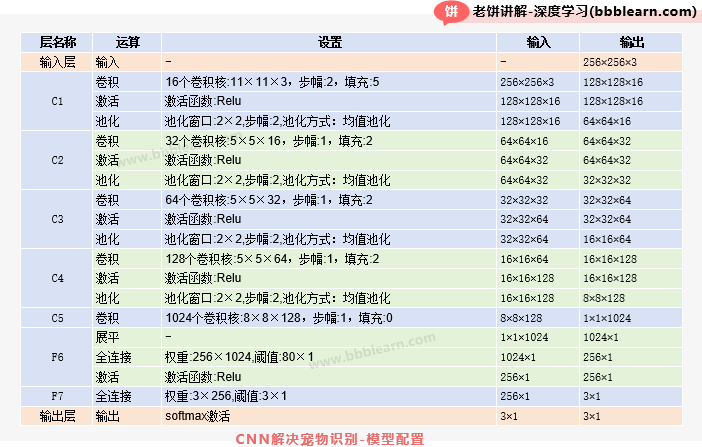The image size is (702, 447).
Task: Click the 输出 column header
Action: point(631,42)
